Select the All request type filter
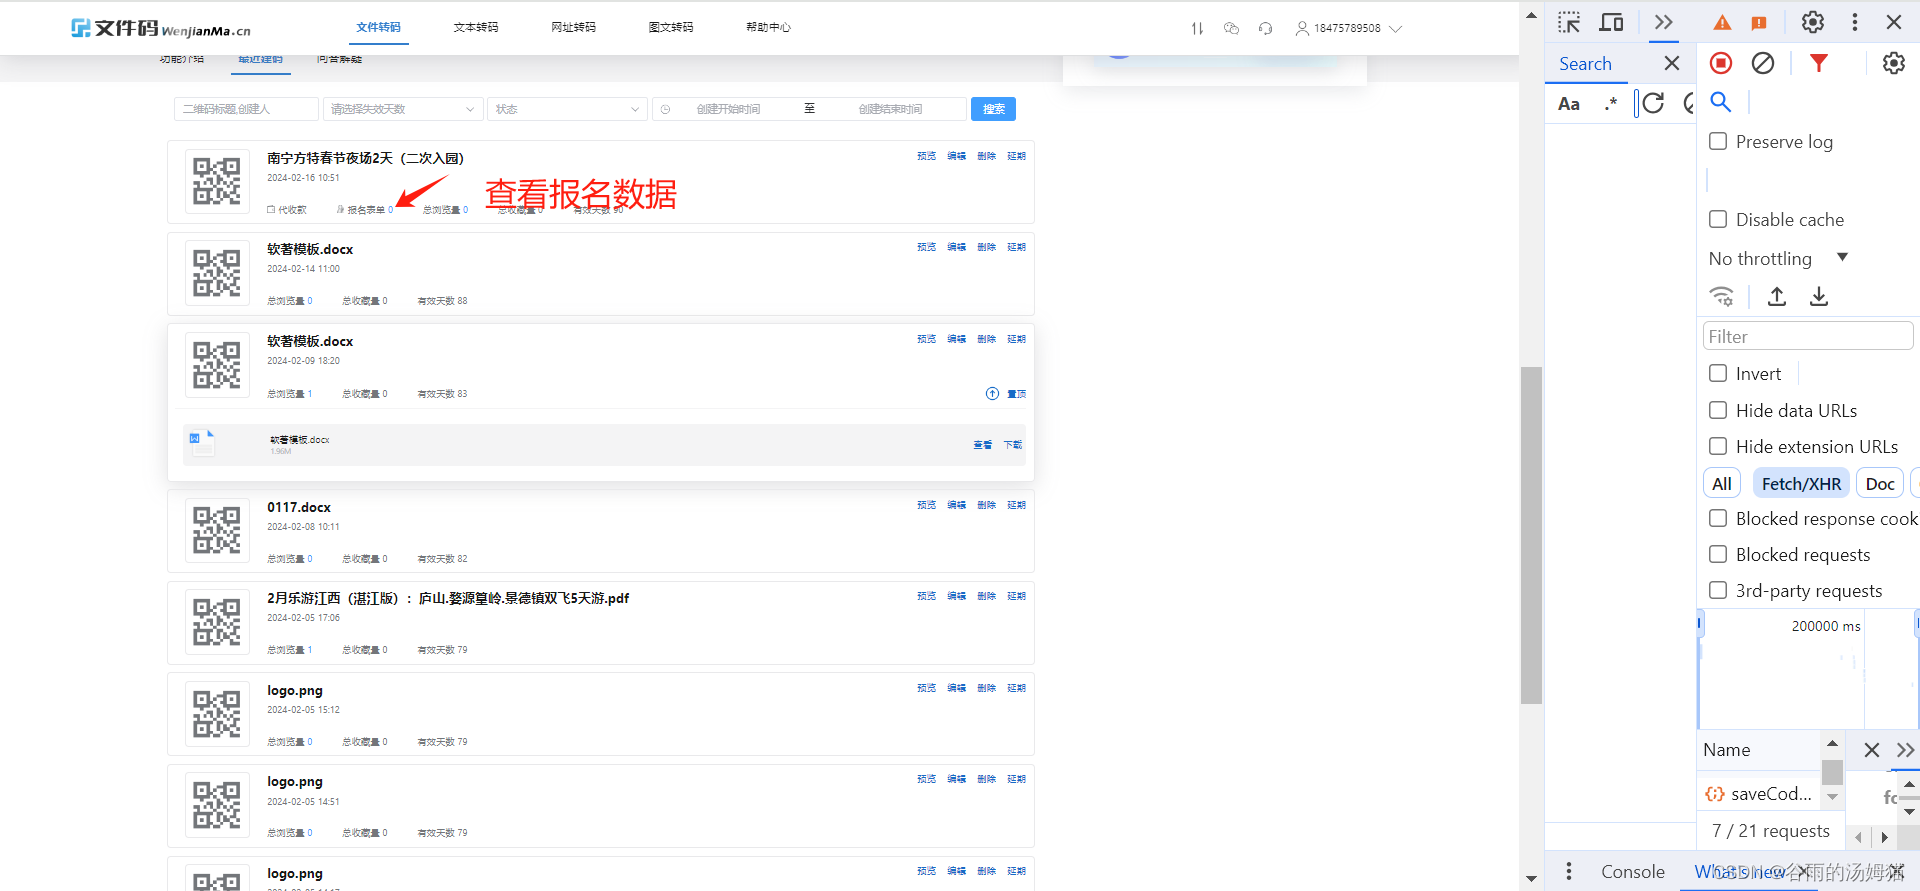This screenshot has width=1920, height=891. click(x=1722, y=483)
